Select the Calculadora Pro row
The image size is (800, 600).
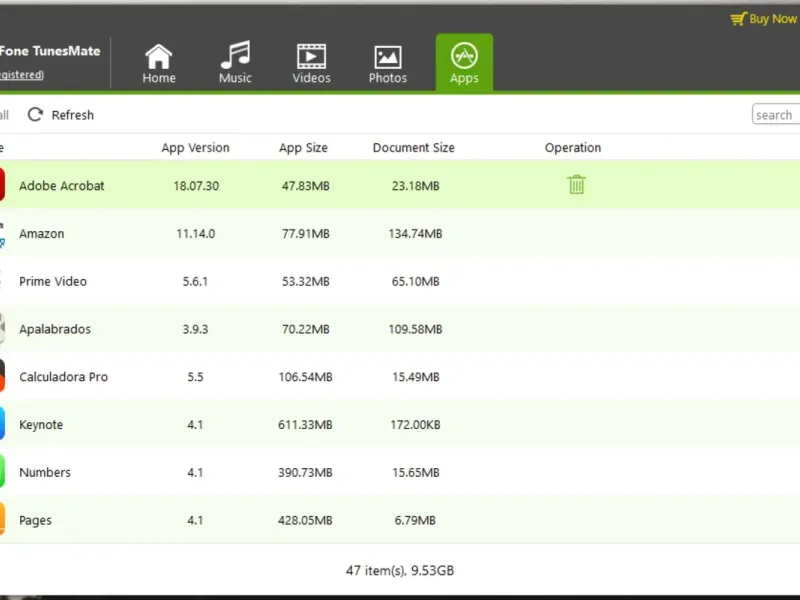coord(400,377)
